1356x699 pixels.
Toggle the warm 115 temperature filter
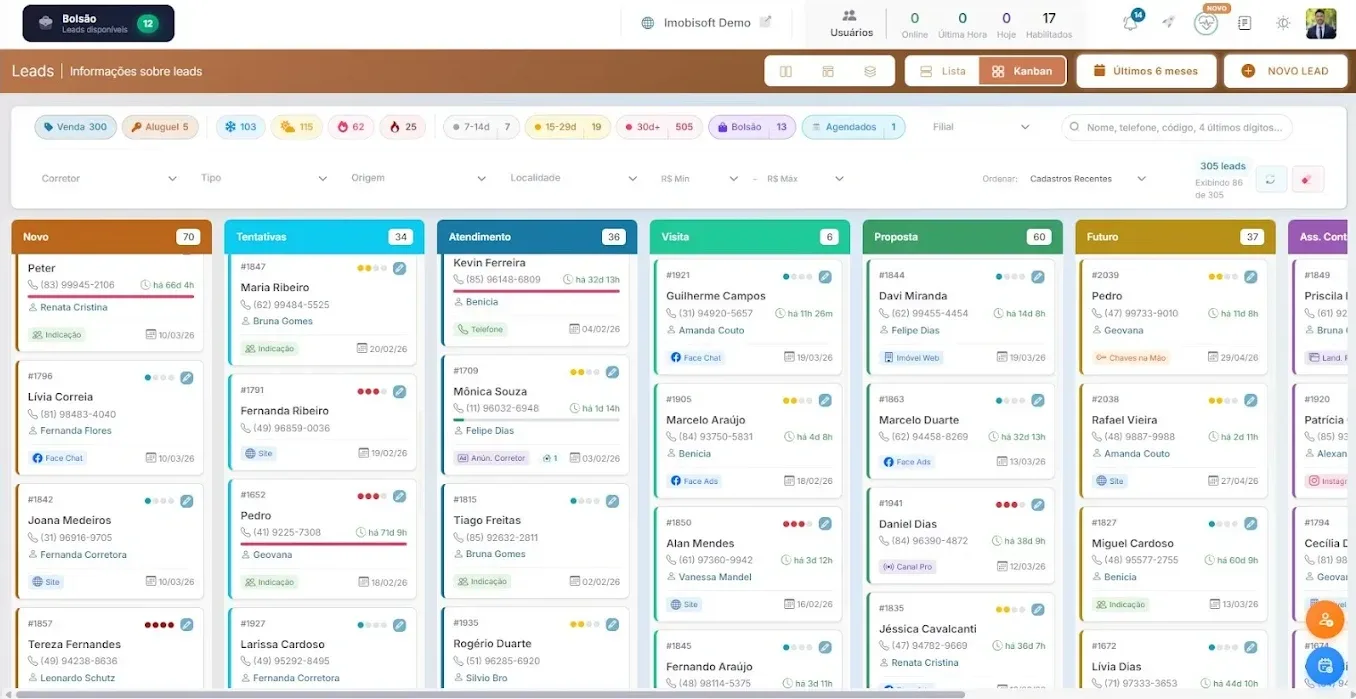pos(297,127)
